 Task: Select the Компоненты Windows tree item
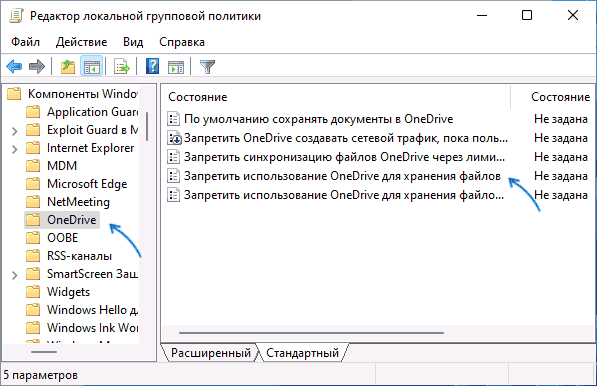pos(83,94)
